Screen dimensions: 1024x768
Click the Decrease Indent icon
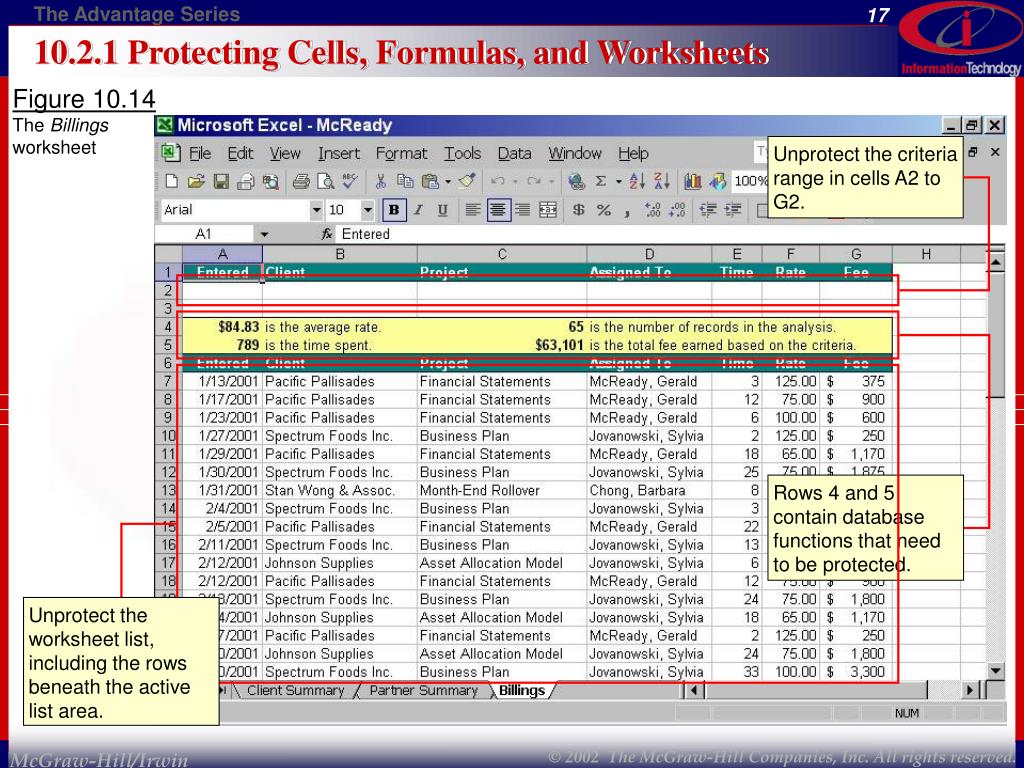tap(708, 210)
